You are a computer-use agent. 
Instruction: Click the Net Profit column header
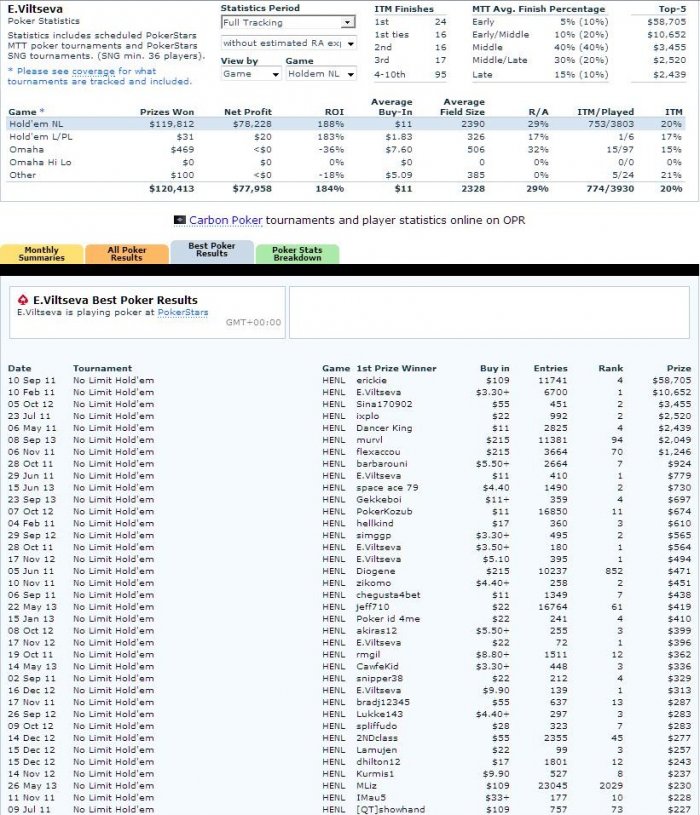[x=248, y=112]
